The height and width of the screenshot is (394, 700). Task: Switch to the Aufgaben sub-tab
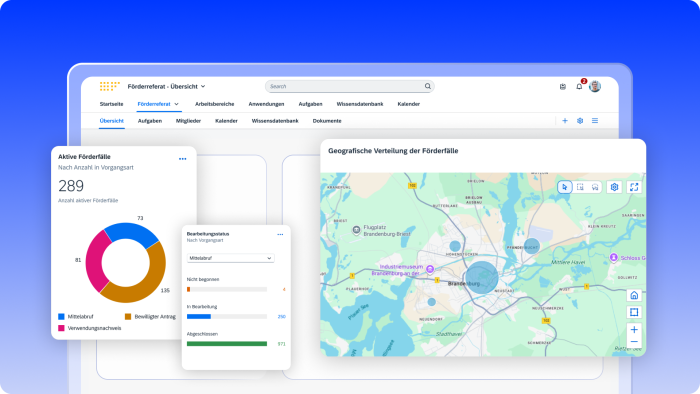pyautogui.click(x=150, y=121)
